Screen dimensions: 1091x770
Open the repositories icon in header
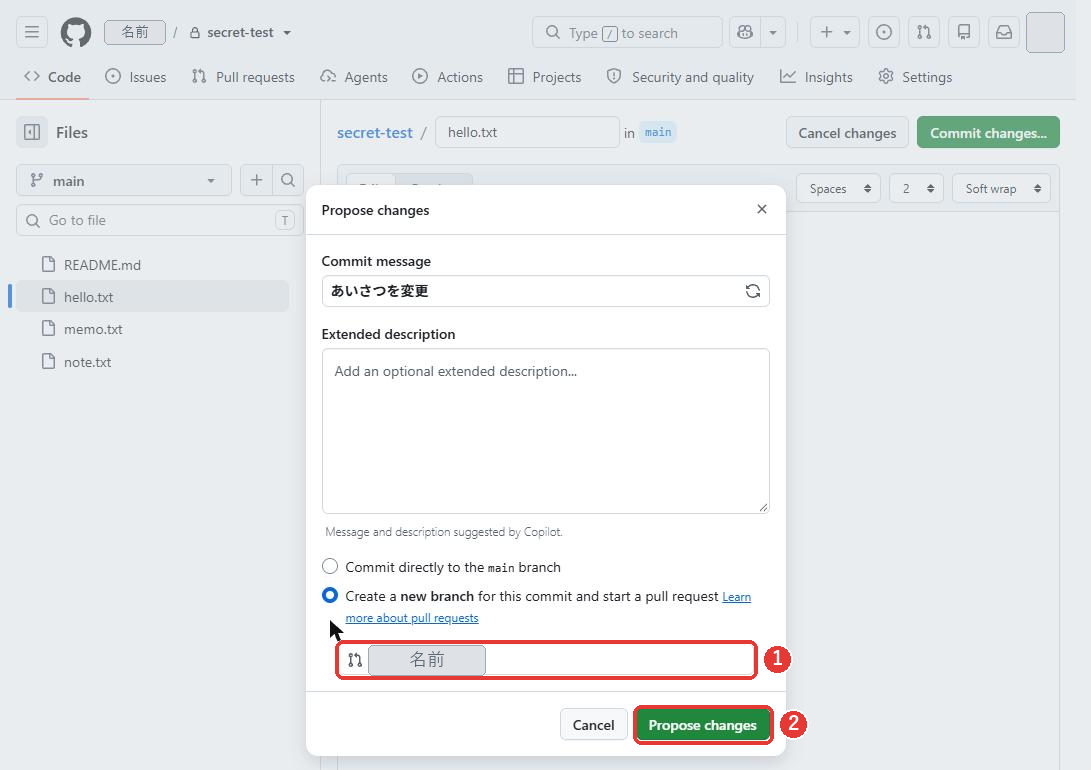[964, 32]
